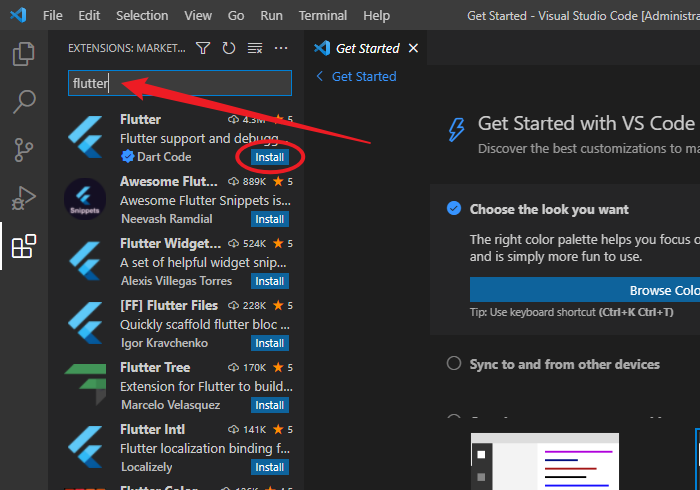Screen dimensions: 700x490
Task: Install the Flutter Intl extension
Action: [x=270, y=467]
